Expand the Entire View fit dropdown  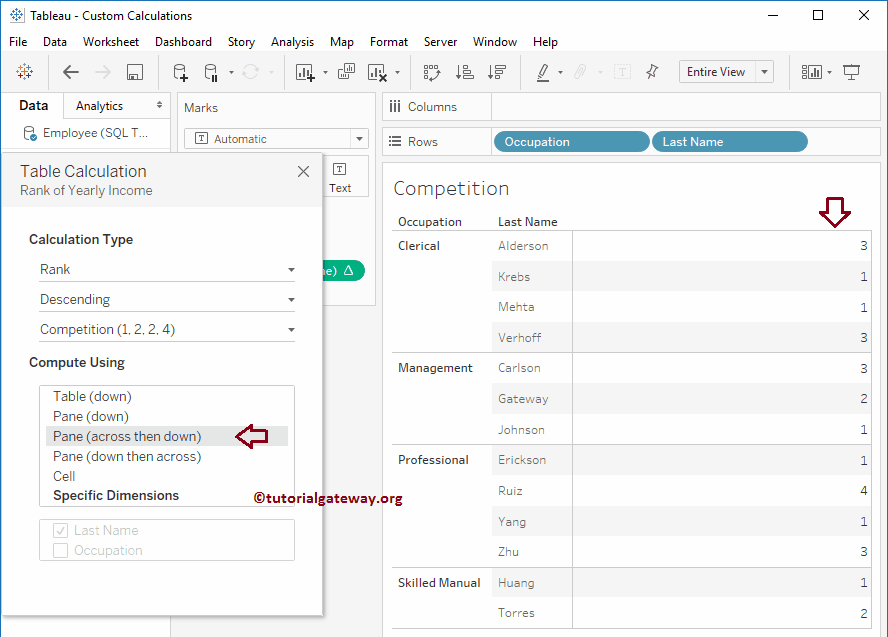(x=765, y=72)
